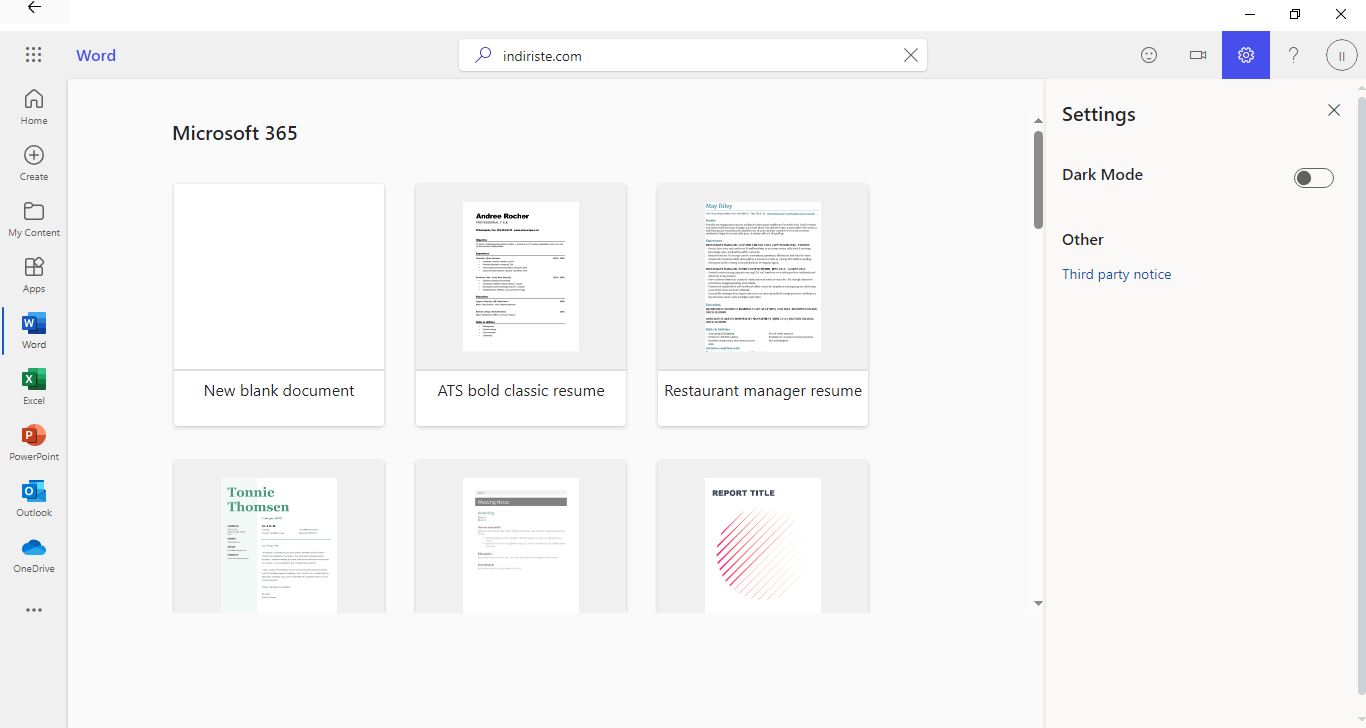Image resolution: width=1366 pixels, height=728 pixels.
Task: Open Restaurant manager resume template
Action: coord(763,305)
